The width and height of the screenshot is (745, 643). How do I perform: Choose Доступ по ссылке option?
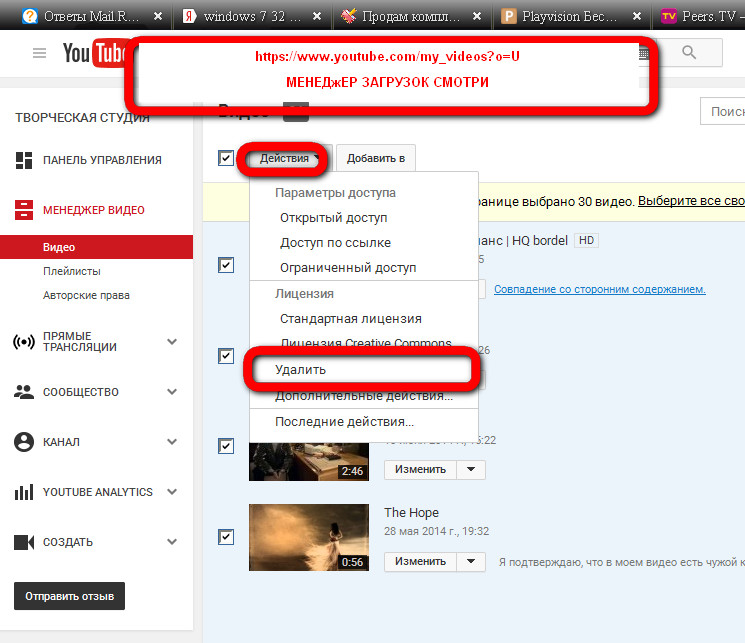point(364,243)
